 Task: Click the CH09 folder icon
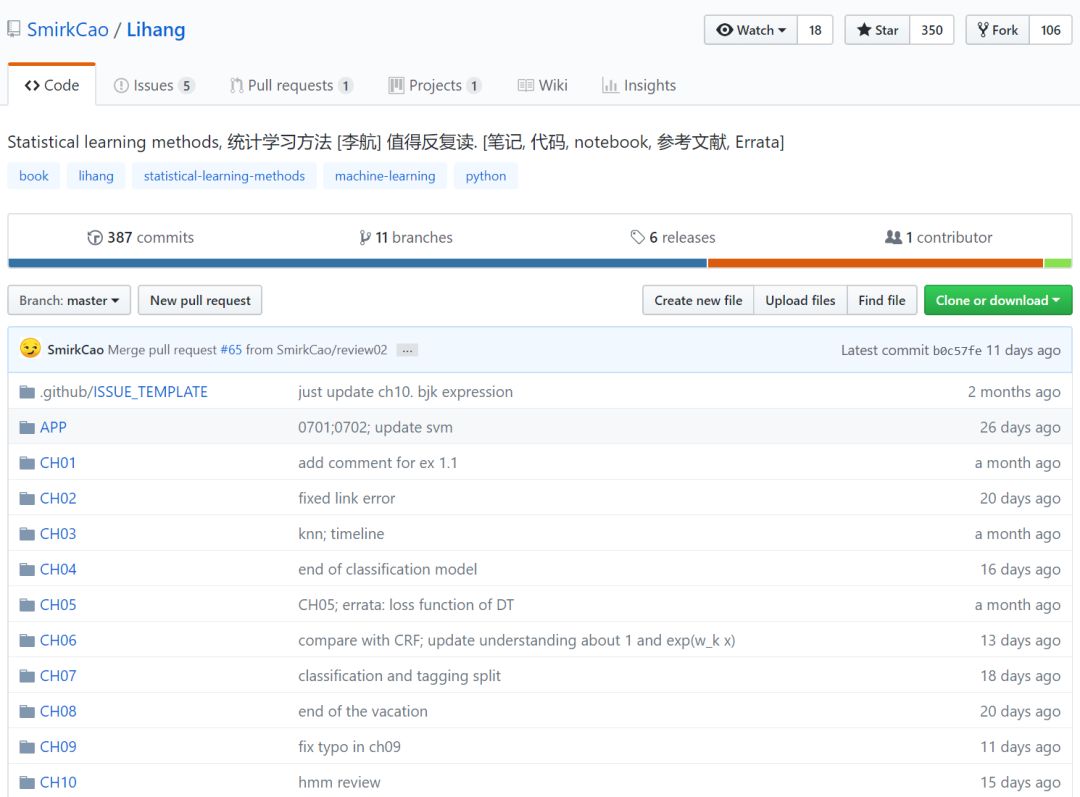27,747
